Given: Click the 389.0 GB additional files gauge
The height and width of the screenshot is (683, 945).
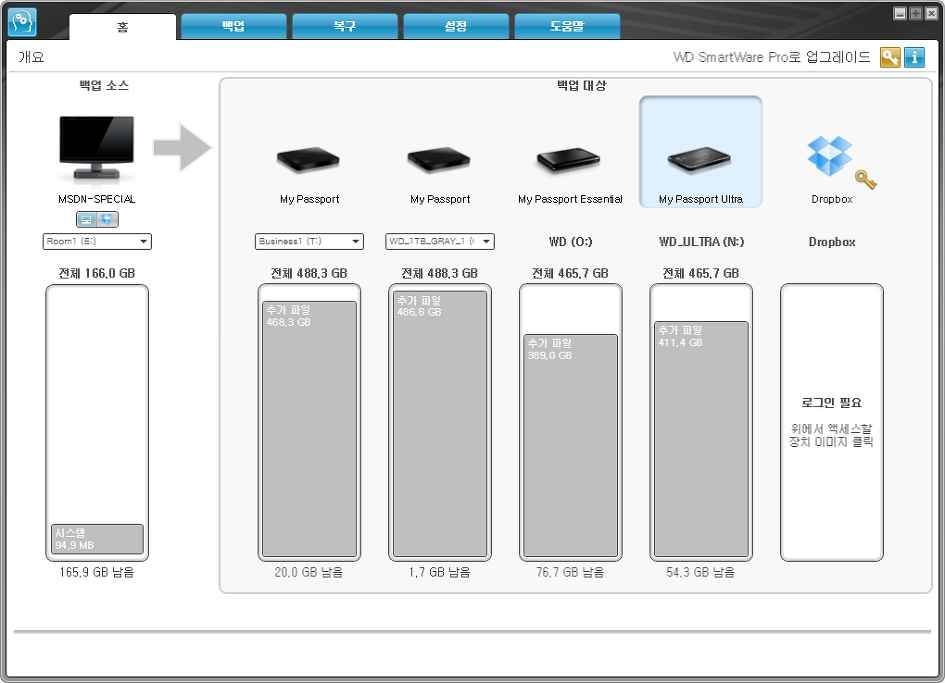Looking at the screenshot, I should (x=570, y=445).
